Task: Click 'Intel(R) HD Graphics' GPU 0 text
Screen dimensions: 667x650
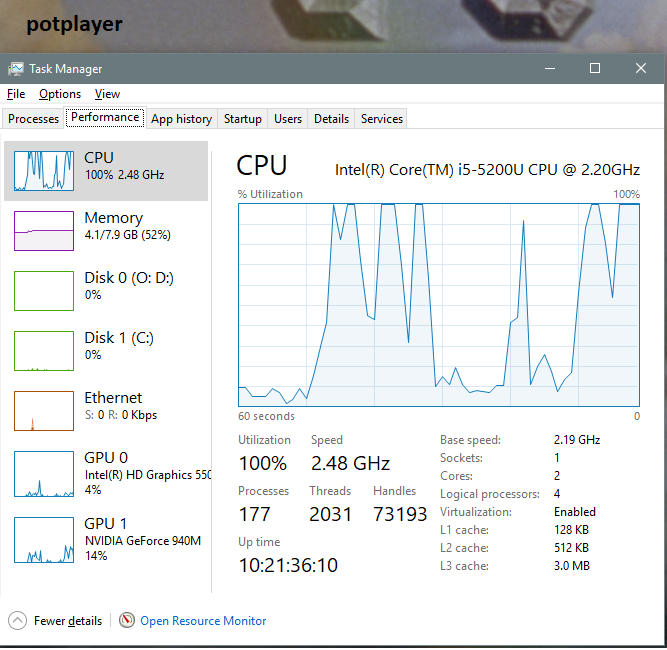Action: (147, 475)
